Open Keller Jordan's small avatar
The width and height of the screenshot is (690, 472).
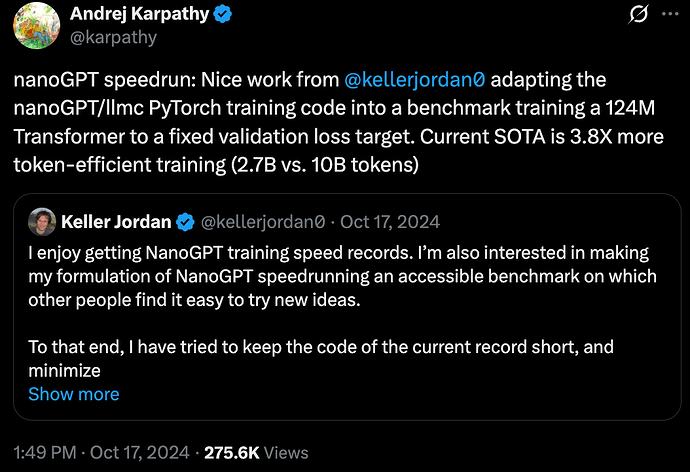41,221
